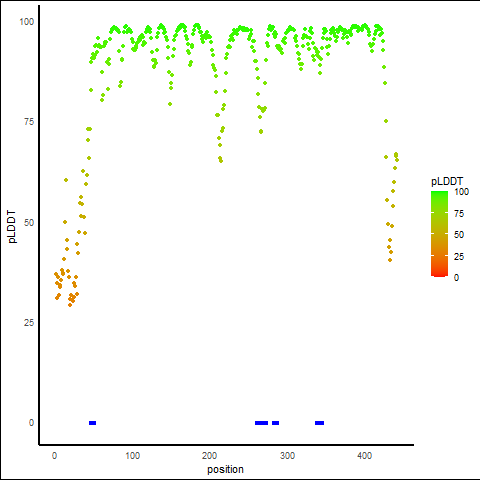
Task: Click the x-axis tick label 200
Action: (209, 456)
